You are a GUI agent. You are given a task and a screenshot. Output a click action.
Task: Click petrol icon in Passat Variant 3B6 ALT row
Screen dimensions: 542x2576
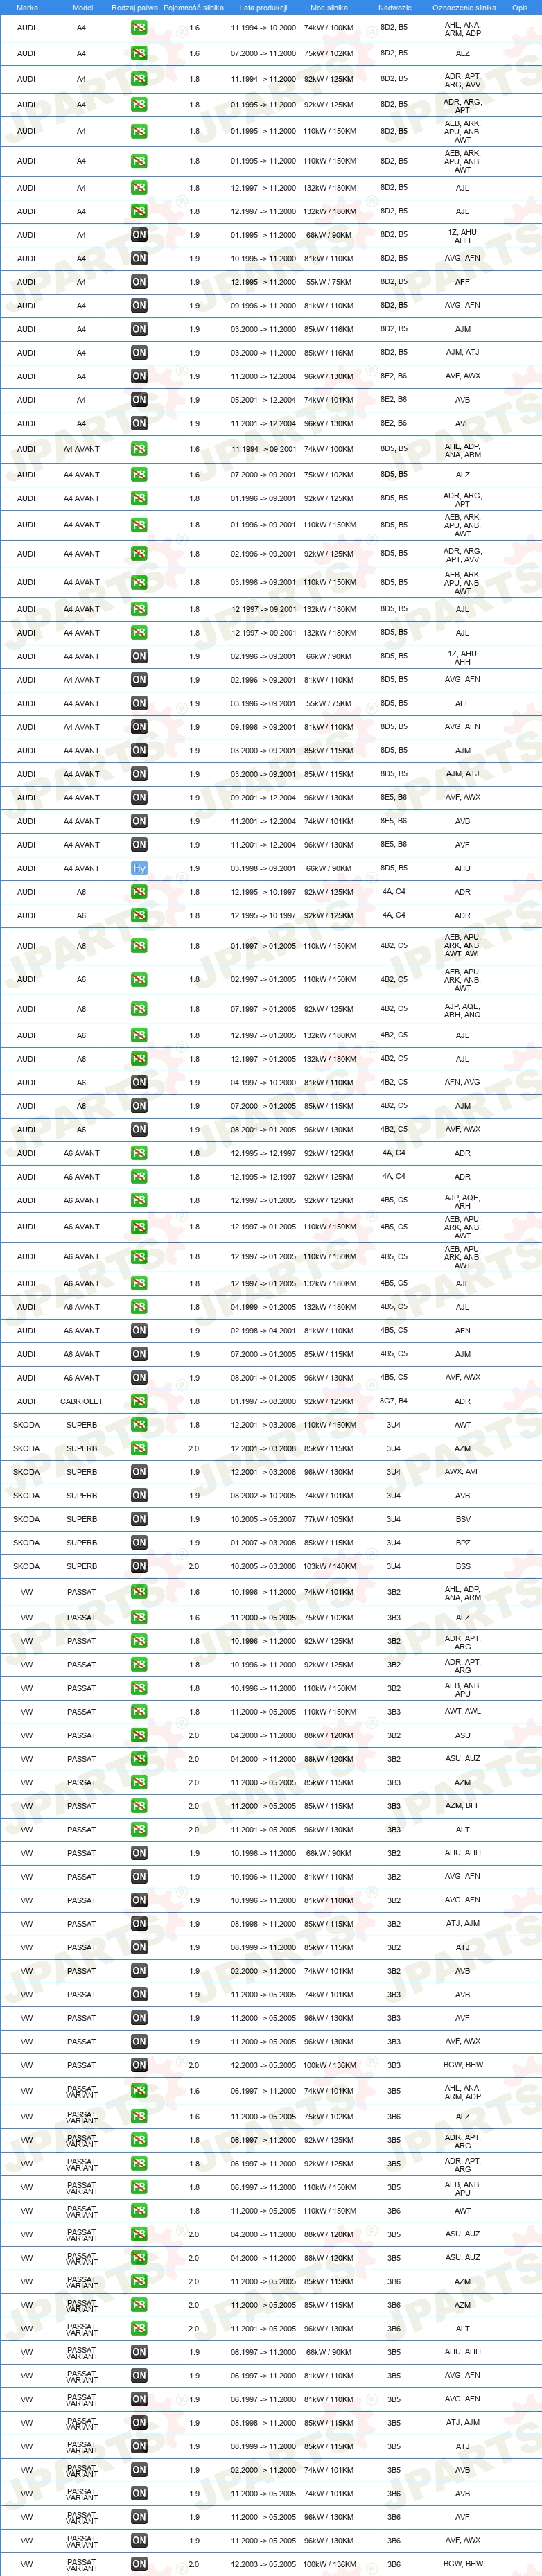point(139,2329)
